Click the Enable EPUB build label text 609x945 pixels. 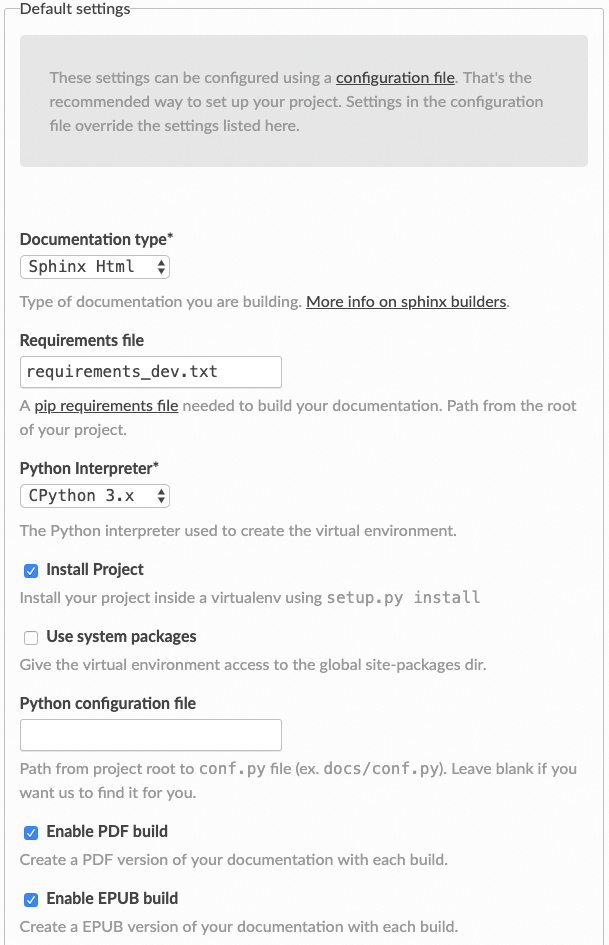point(112,899)
